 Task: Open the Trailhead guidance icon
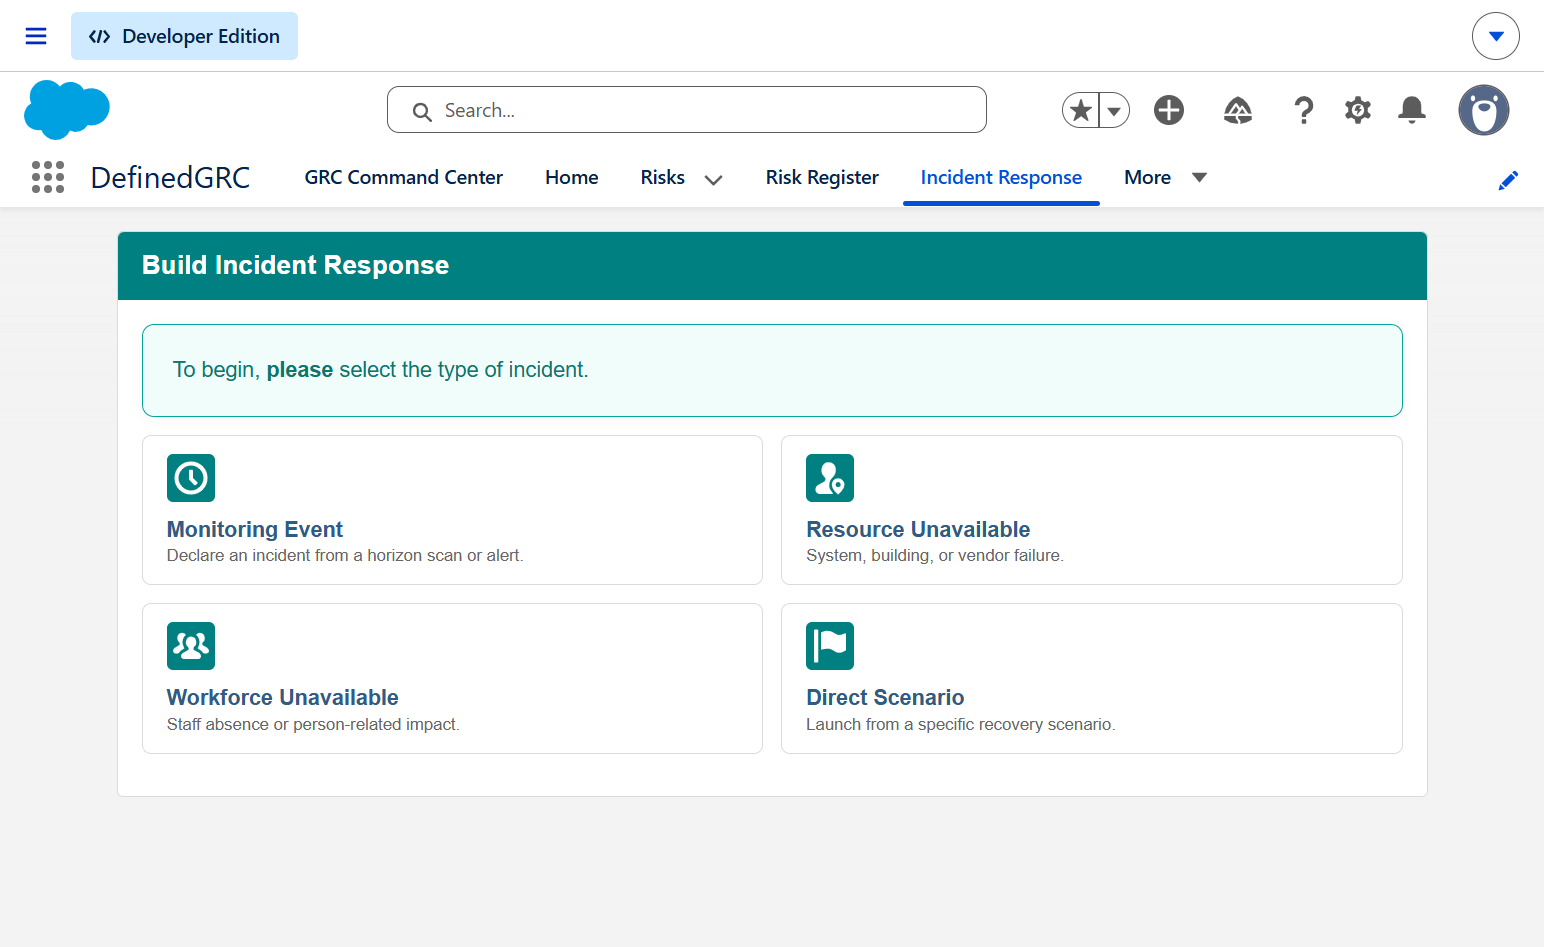[1238, 110]
